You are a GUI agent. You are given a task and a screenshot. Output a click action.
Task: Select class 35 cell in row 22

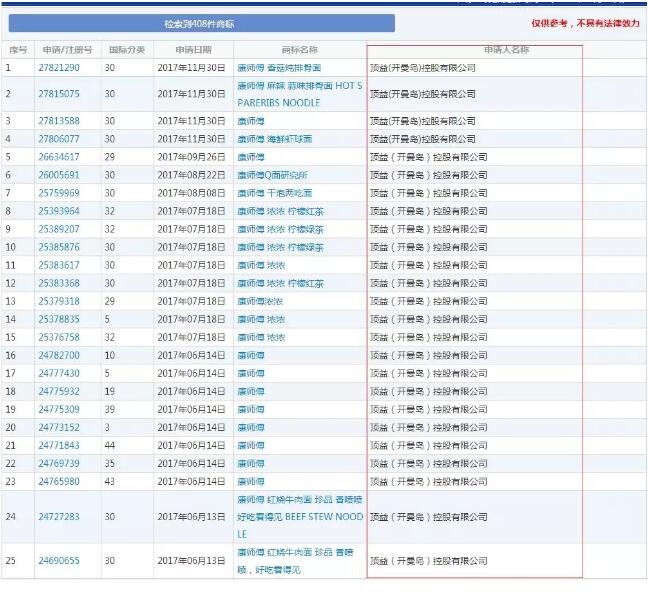pos(110,464)
